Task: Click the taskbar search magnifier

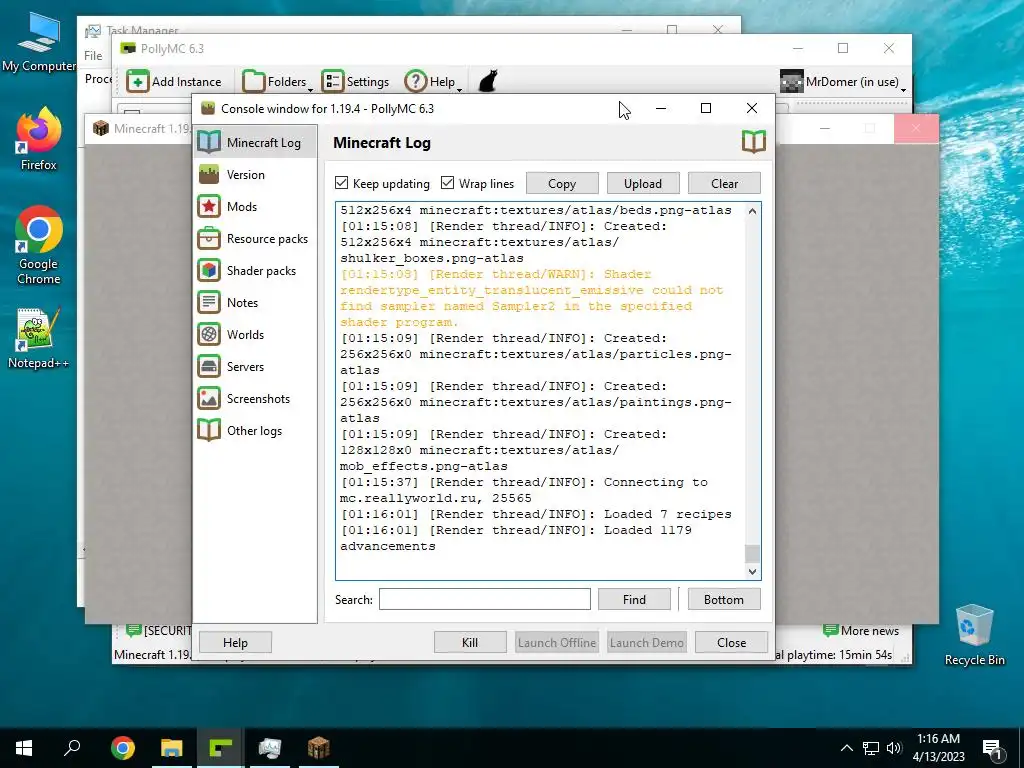Action: (72, 748)
